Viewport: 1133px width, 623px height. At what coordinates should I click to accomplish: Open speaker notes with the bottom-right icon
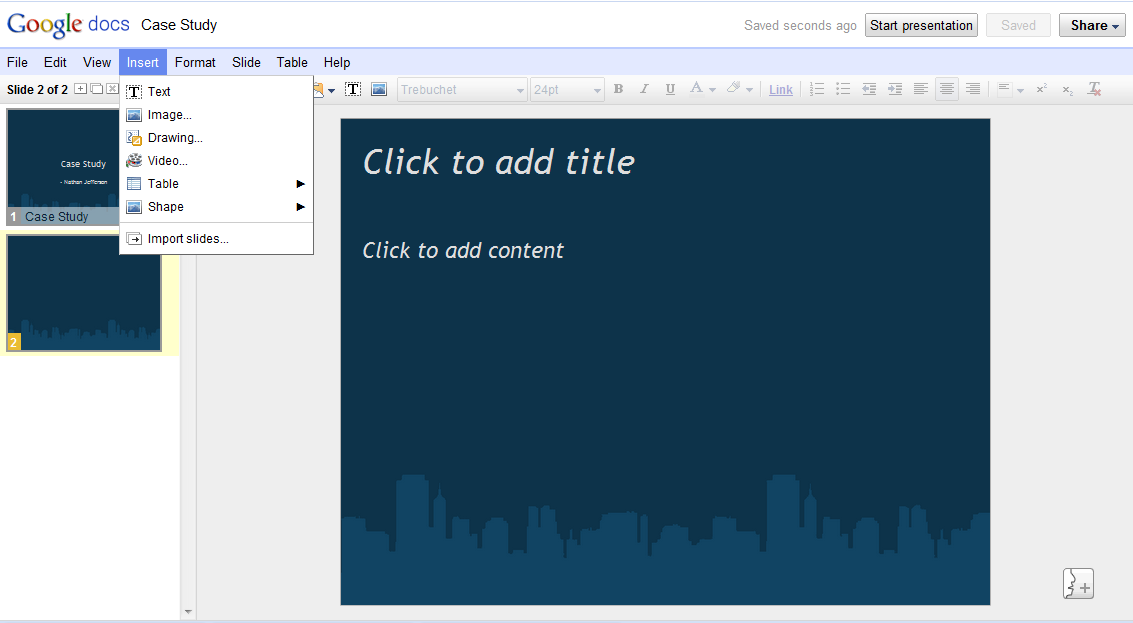click(x=1078, y=583)
